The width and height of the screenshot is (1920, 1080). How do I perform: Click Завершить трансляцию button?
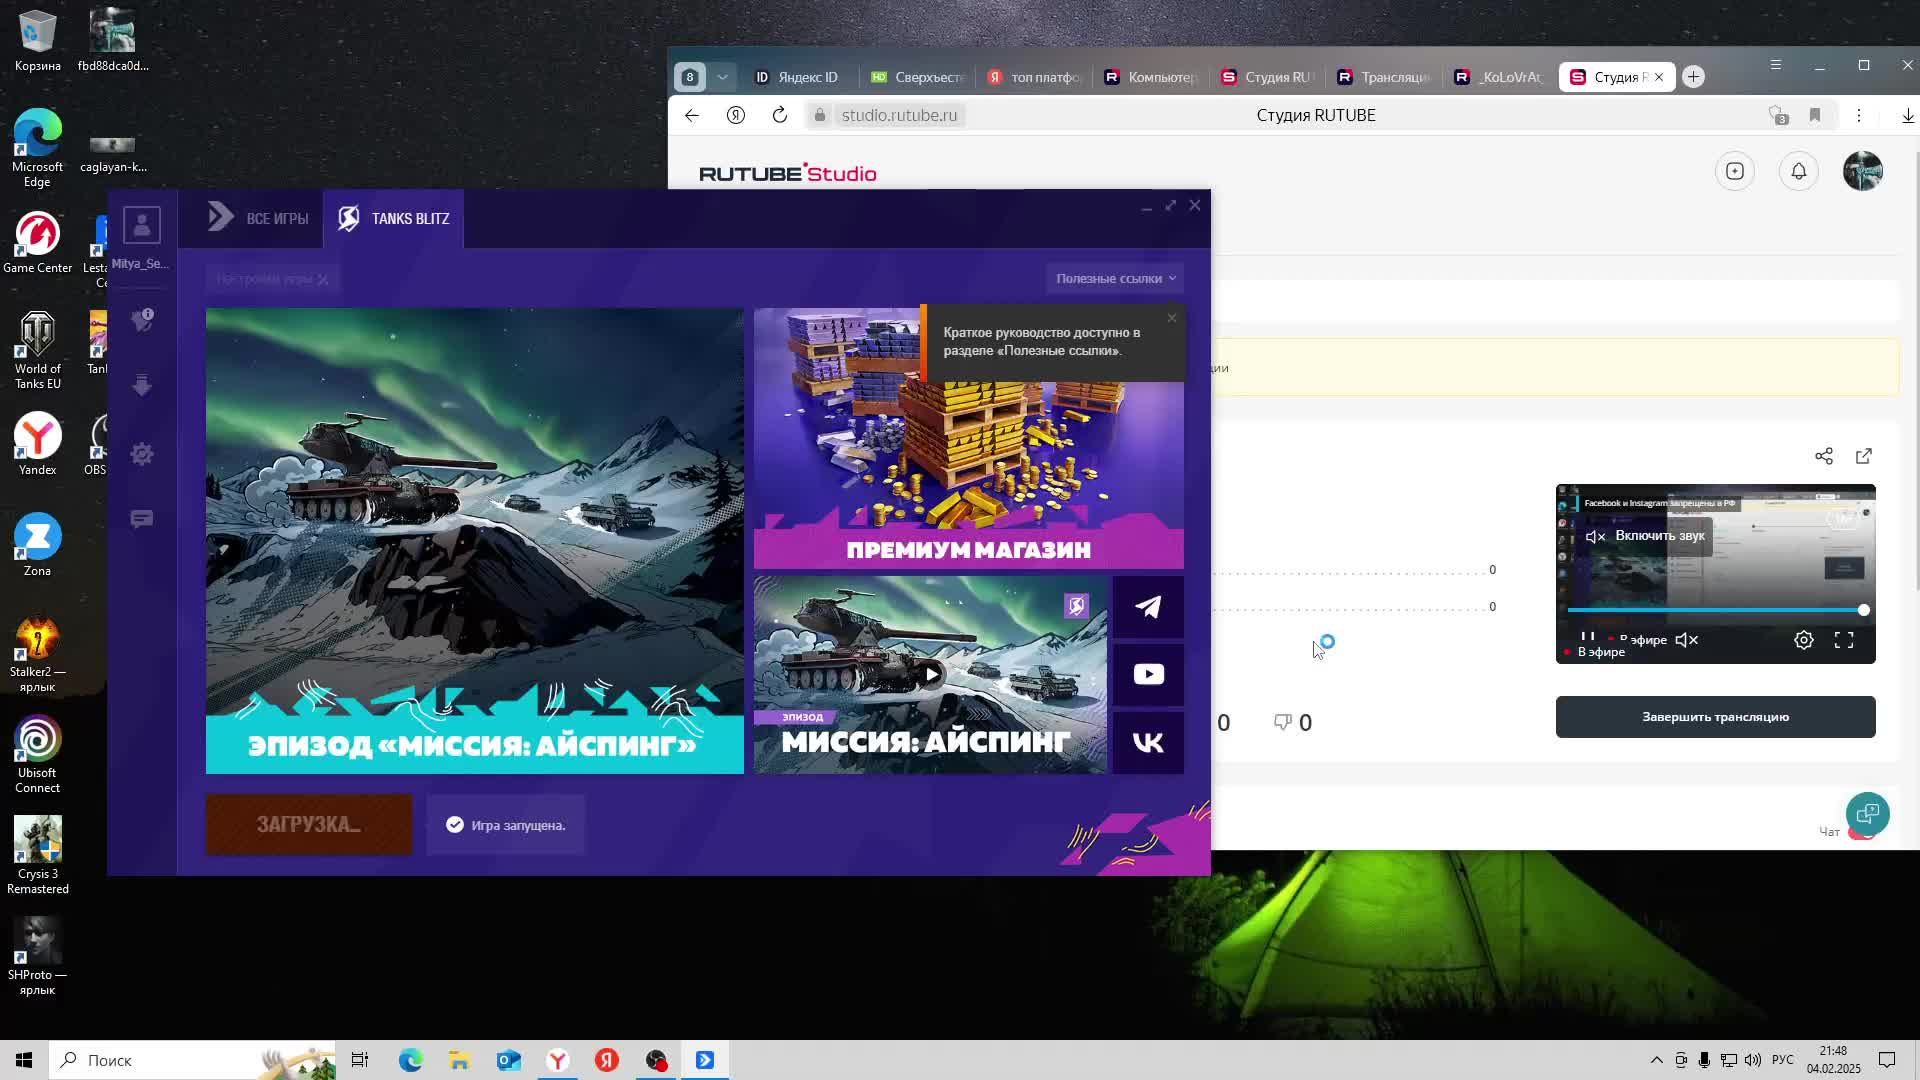[1715, 717]
